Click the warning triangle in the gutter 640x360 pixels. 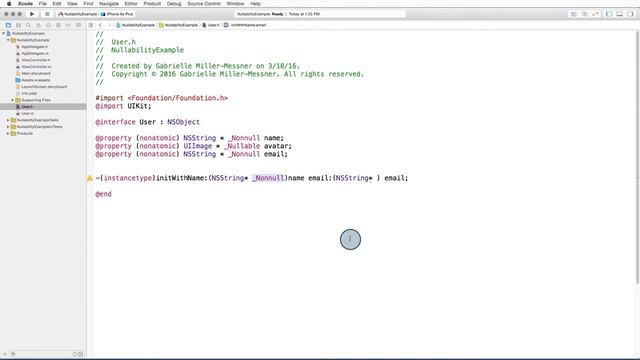coord(90,178)
